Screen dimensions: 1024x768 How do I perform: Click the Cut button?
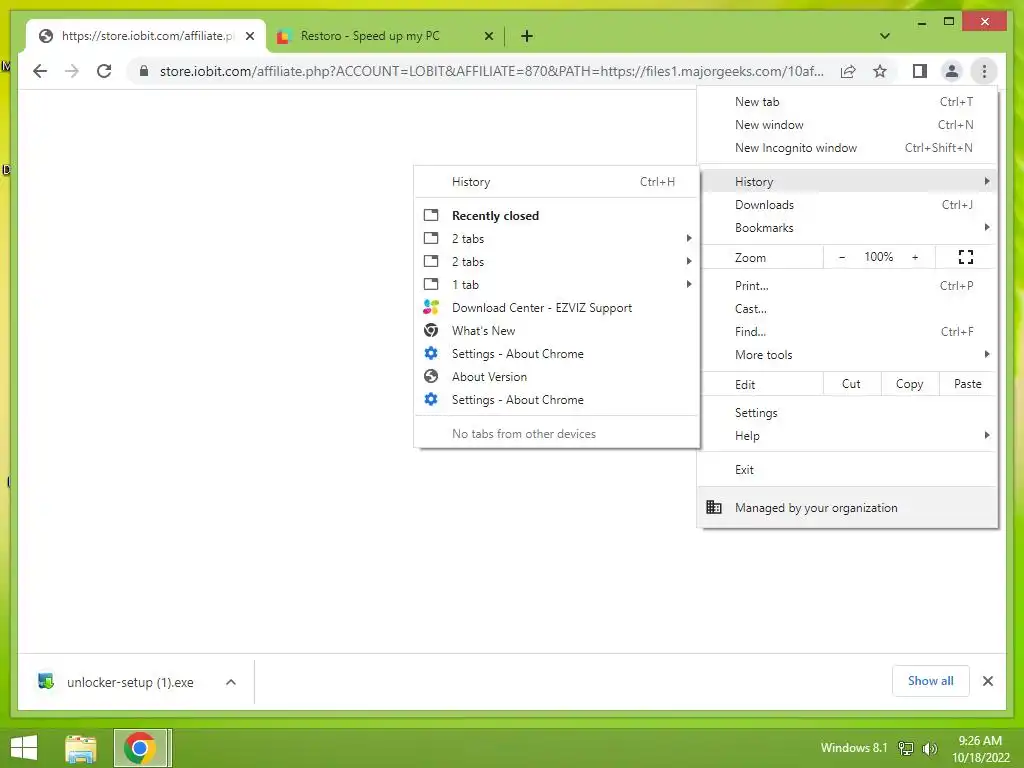click(x=852, y=384)
